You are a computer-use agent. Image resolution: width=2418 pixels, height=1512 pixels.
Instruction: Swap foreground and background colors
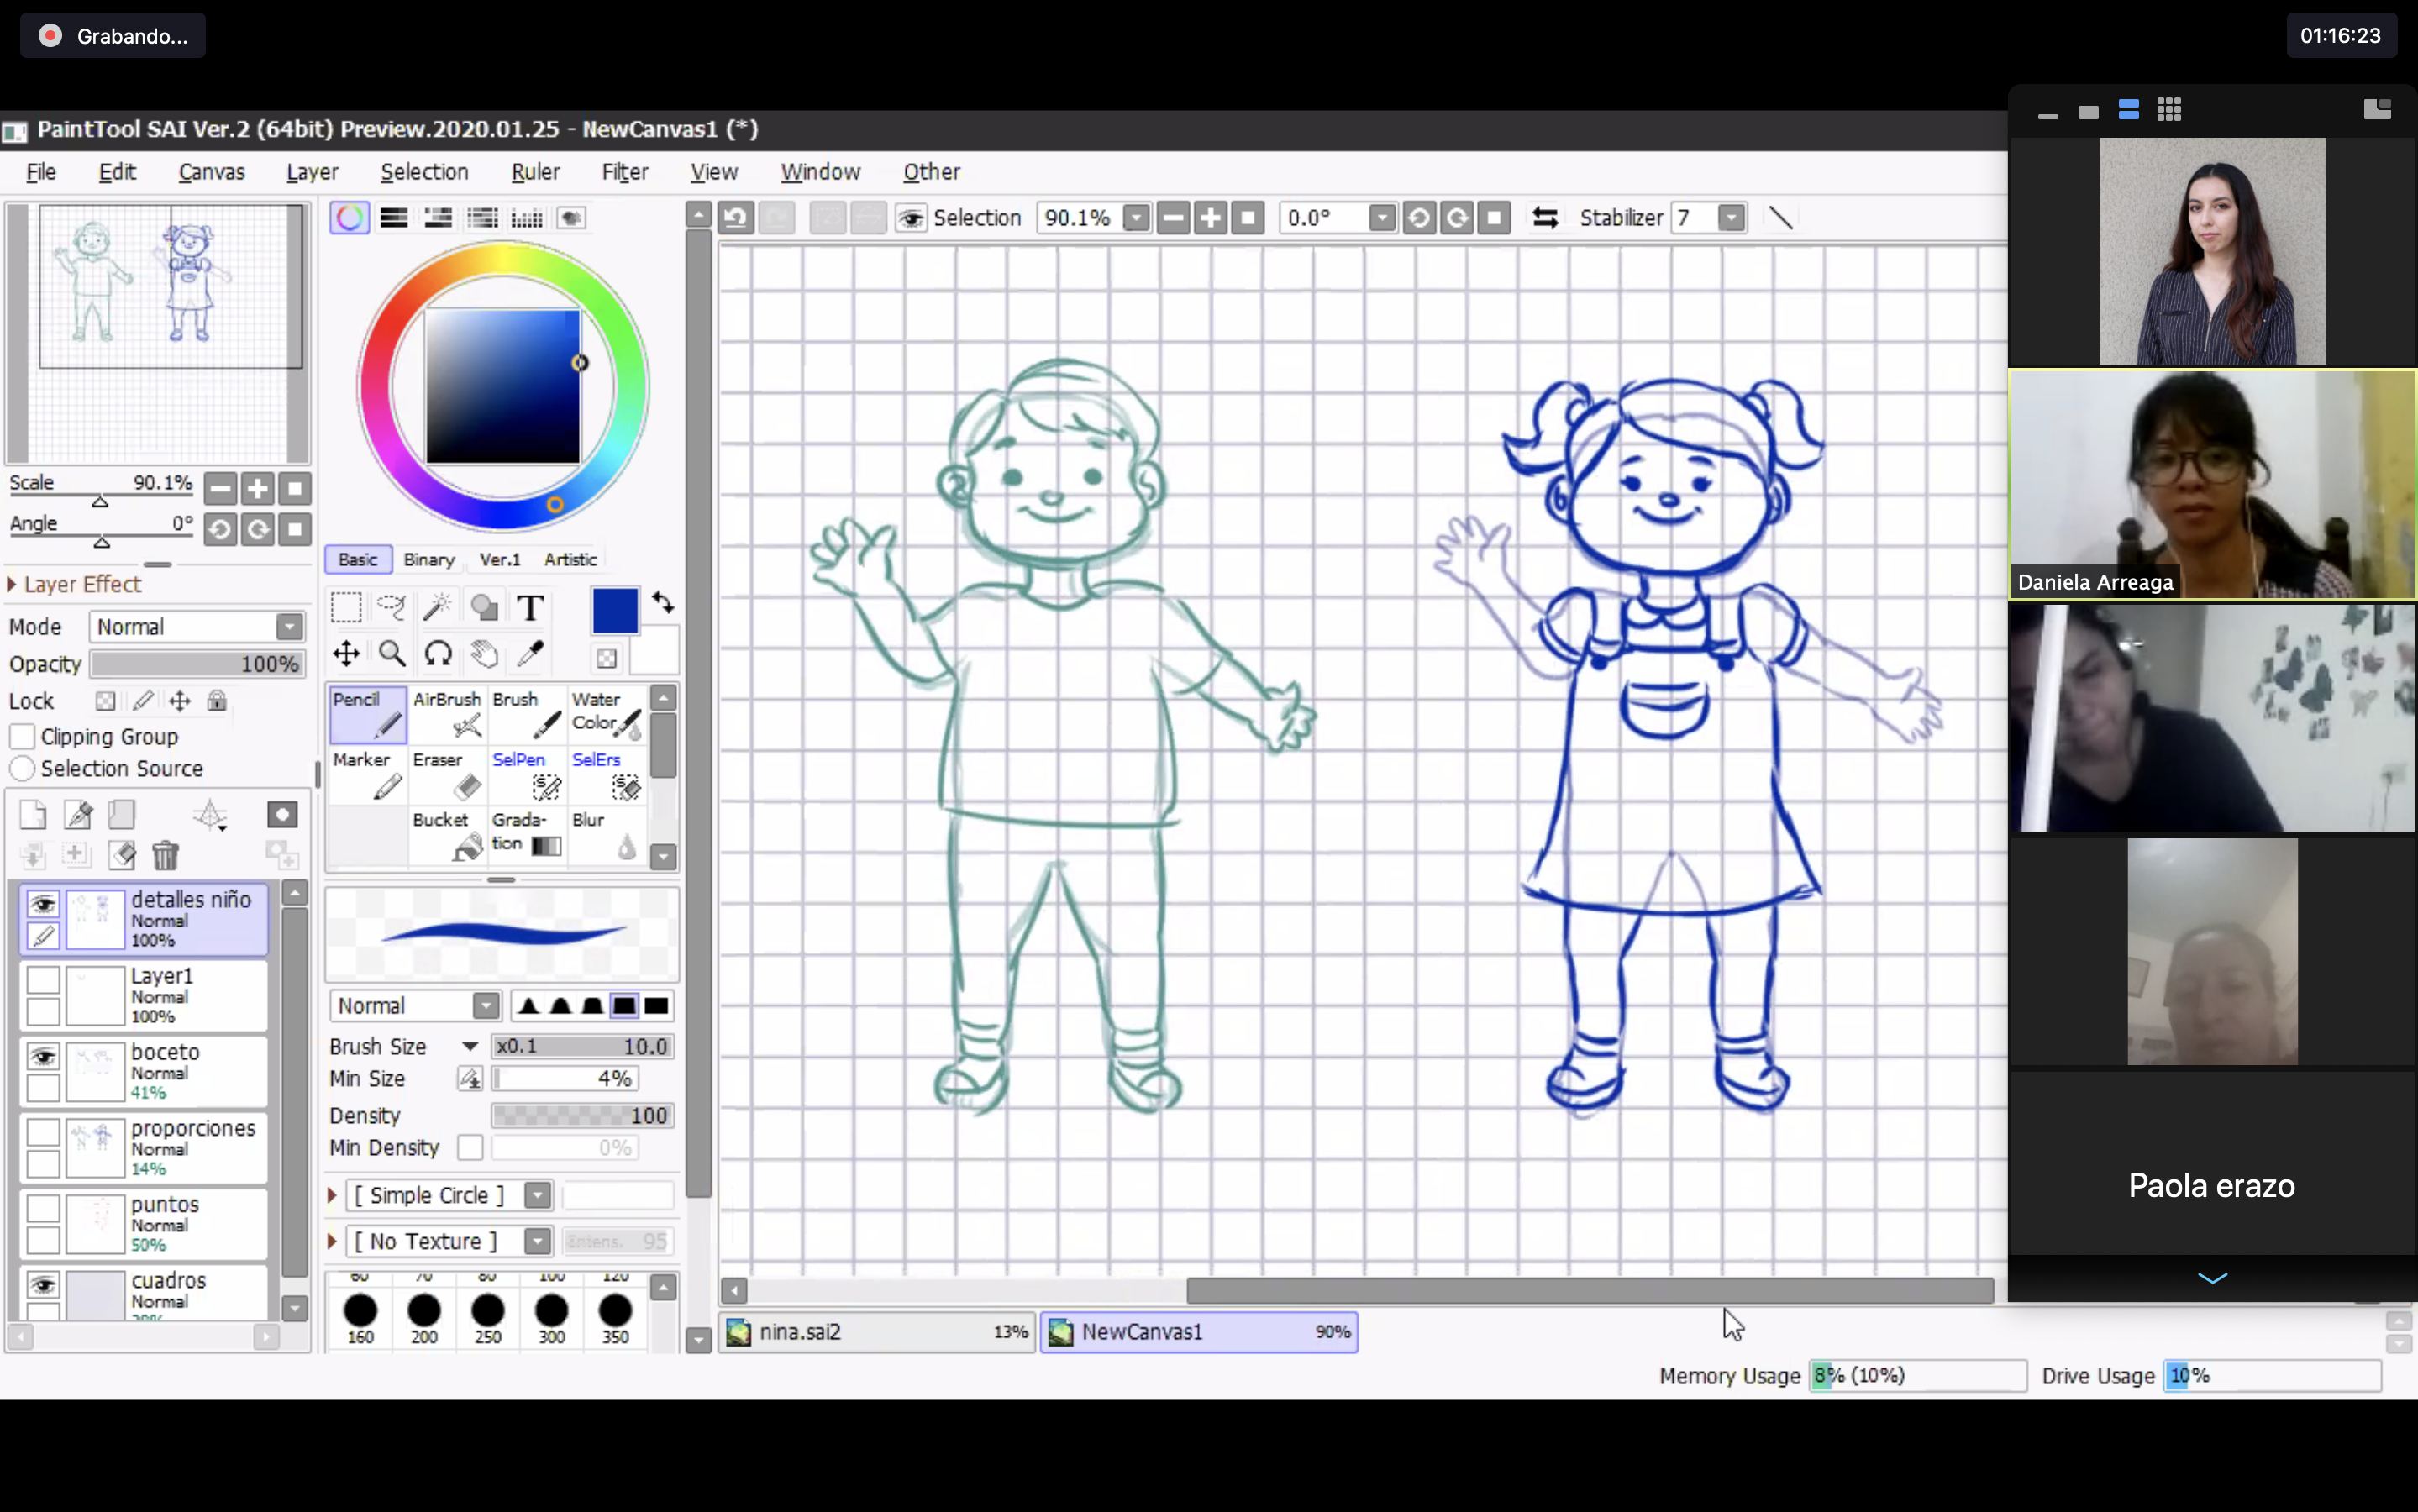pos(663,603)
